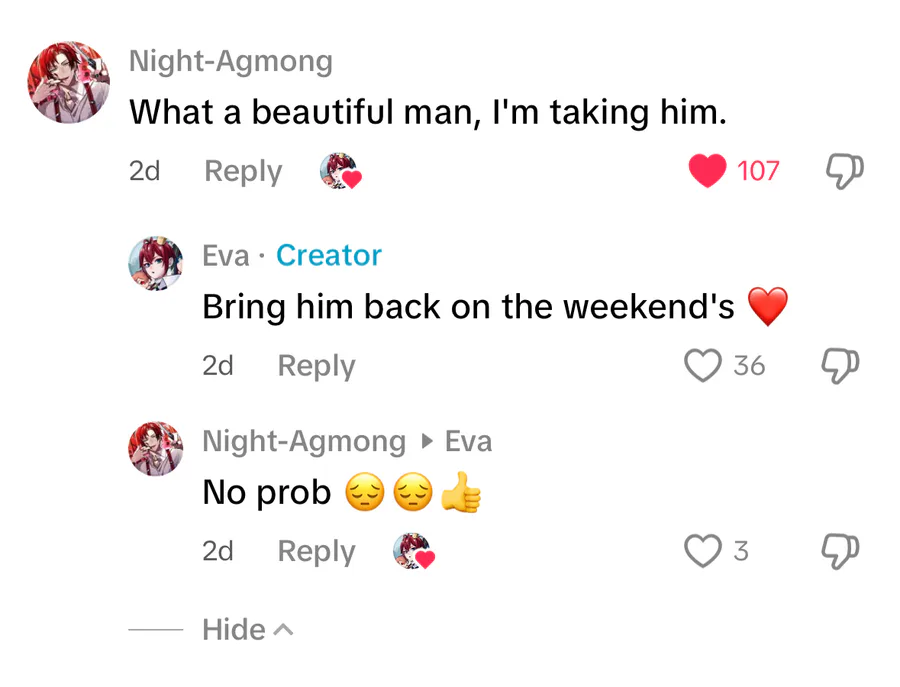
Task: Like Eva's 'Bring him back' reply
Action: [703, 366]
